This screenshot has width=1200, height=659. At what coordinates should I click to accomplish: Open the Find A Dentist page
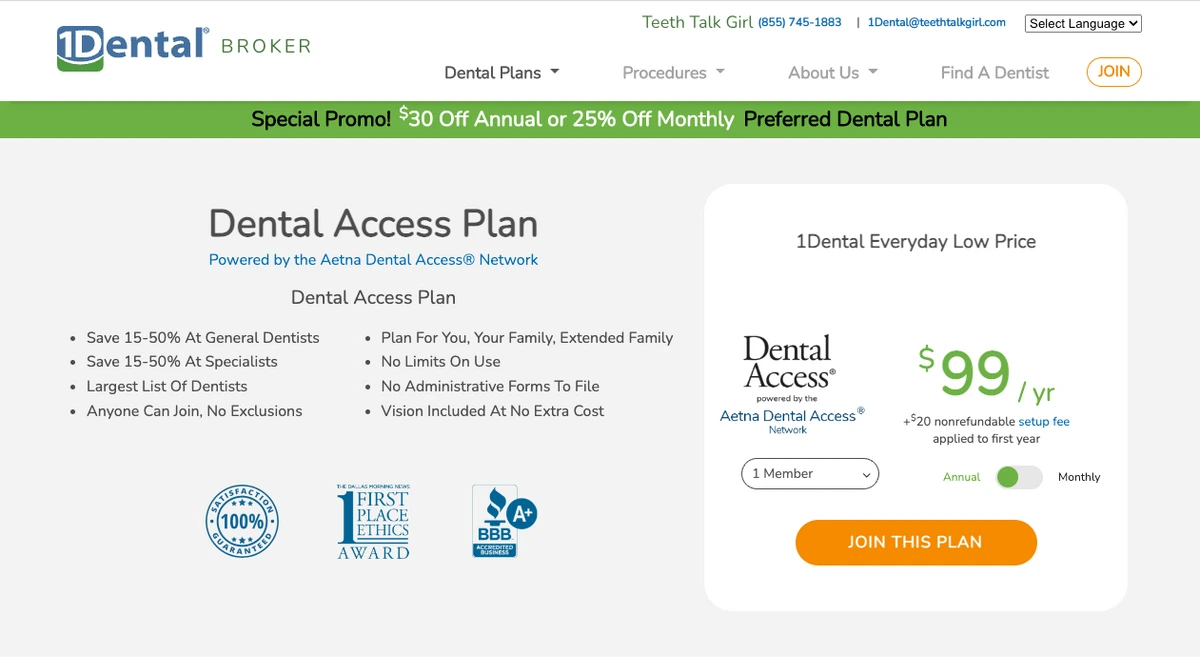(x=995, y=73)
